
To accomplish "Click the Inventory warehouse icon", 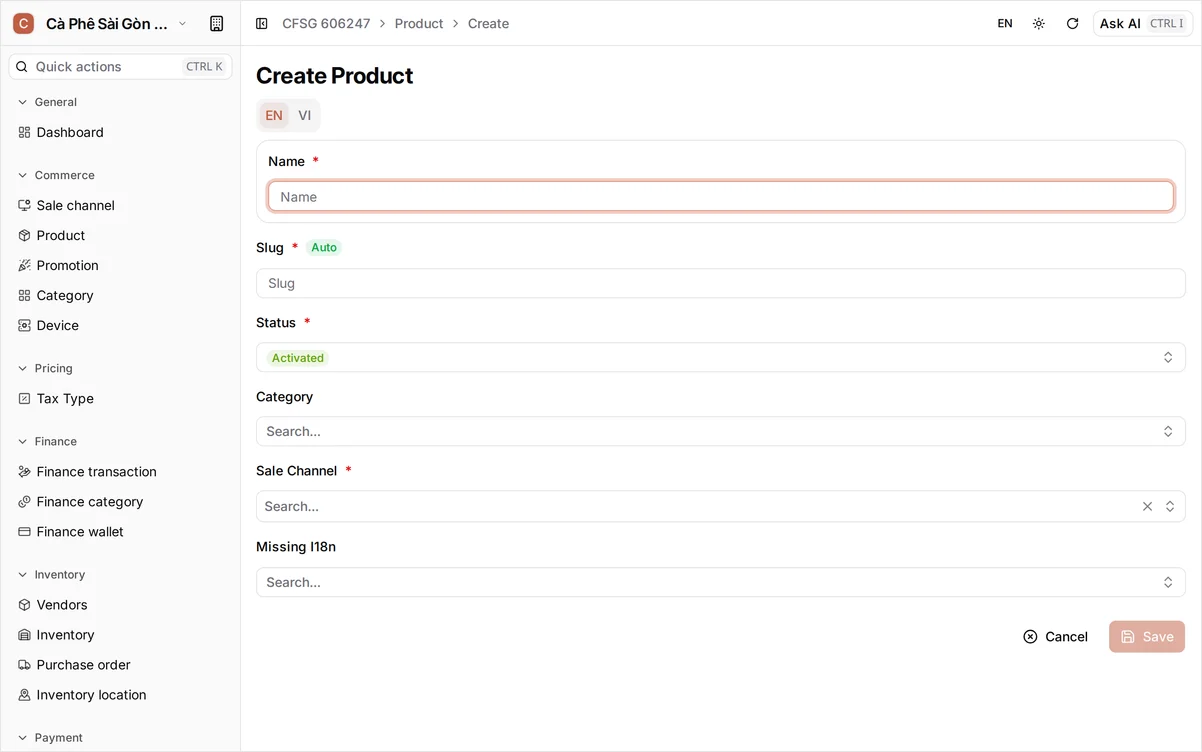I will click(25, 634).
